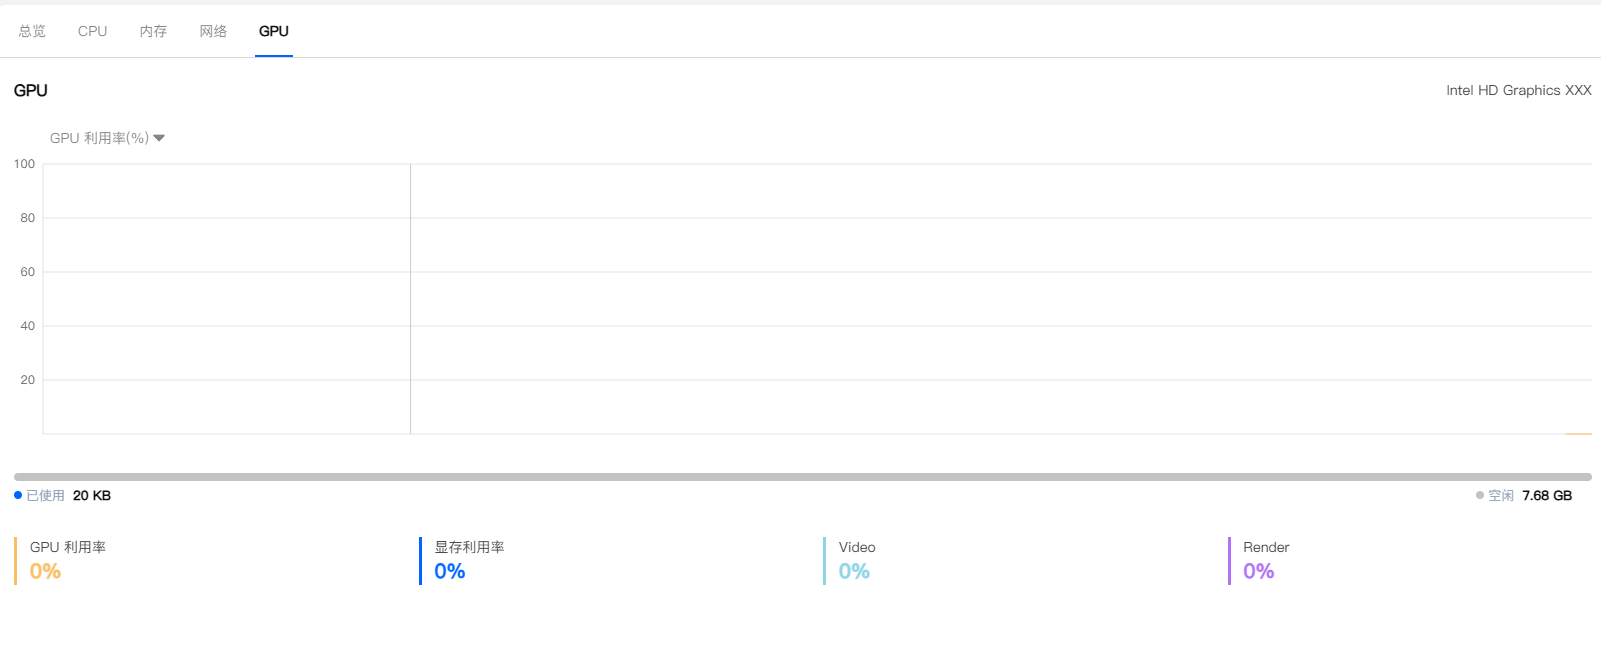Select the 已使用 legend label
The height and width of the screenshot is (657, 1601).
tap(45, 496)
